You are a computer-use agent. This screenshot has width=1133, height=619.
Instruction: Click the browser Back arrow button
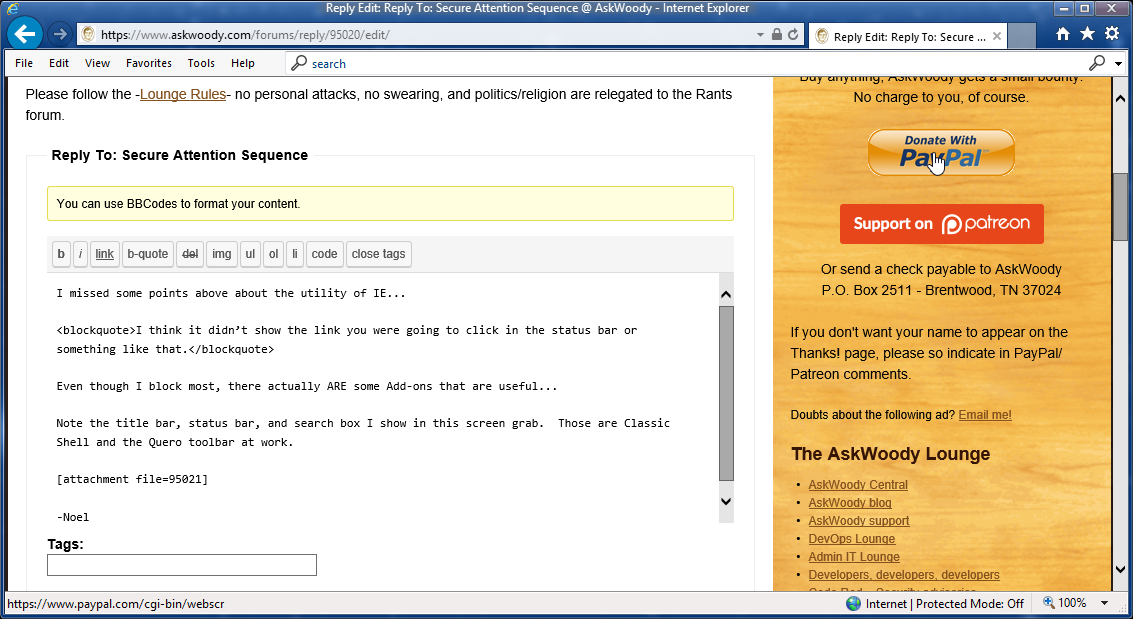click(23, 34)
